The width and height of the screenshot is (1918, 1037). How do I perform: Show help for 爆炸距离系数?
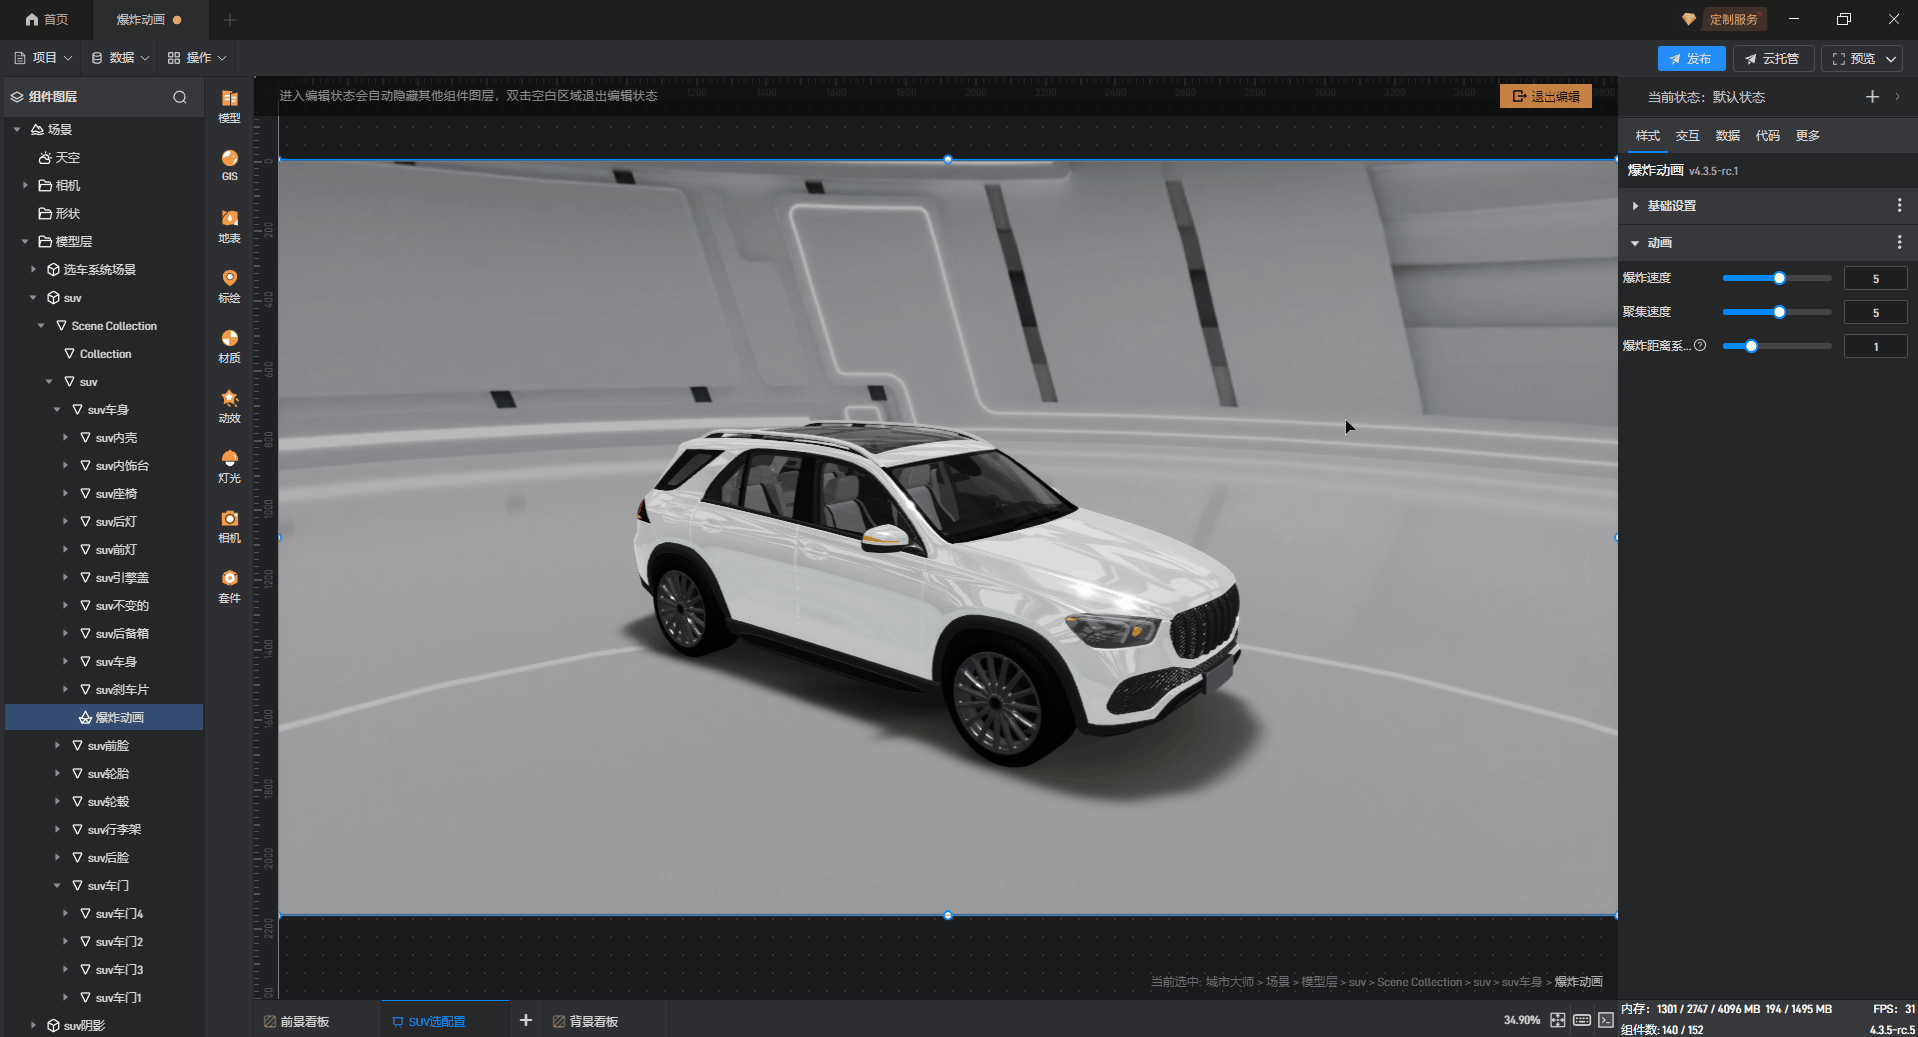pyautogui.click(x=1700, y=345)
